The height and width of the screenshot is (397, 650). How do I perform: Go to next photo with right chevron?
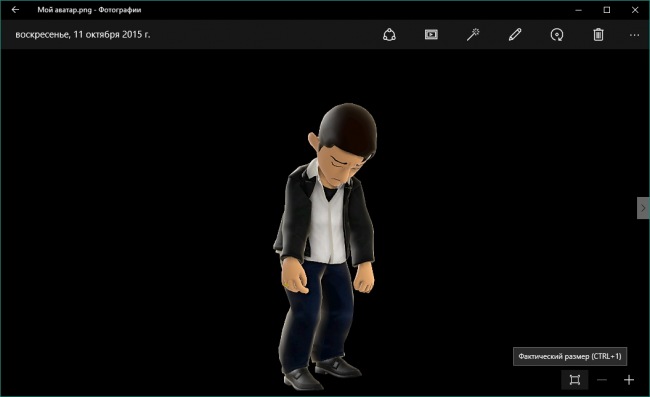point(643,208)
